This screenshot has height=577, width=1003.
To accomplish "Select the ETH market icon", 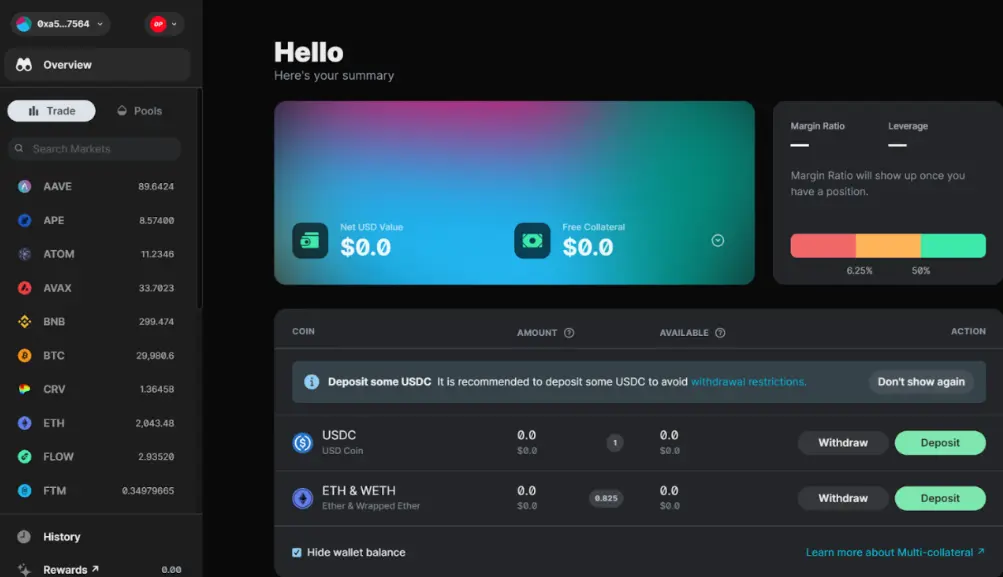I will pos(24,423).
